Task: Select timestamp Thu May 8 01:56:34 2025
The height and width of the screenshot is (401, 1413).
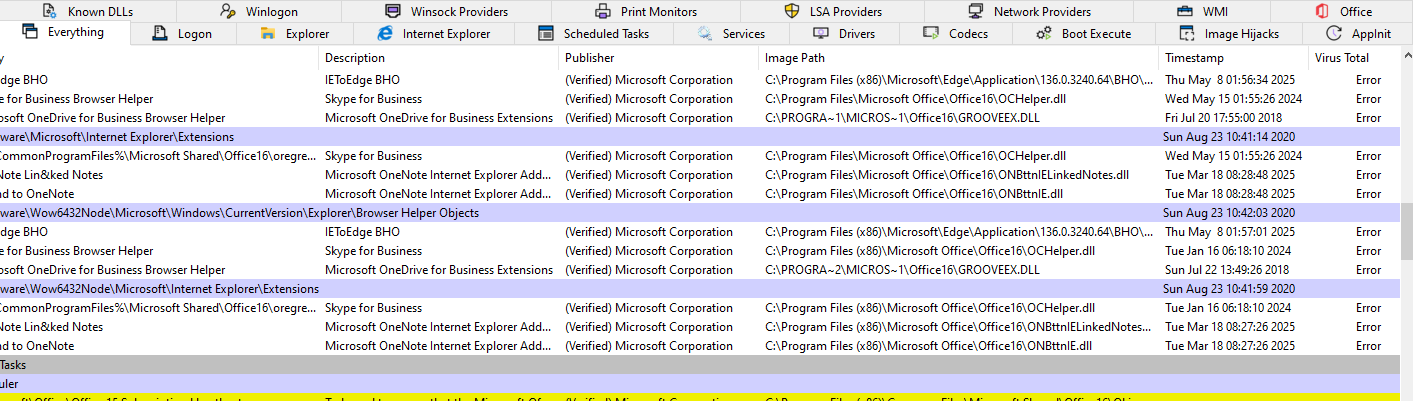Action: (x=1230, y=80)
